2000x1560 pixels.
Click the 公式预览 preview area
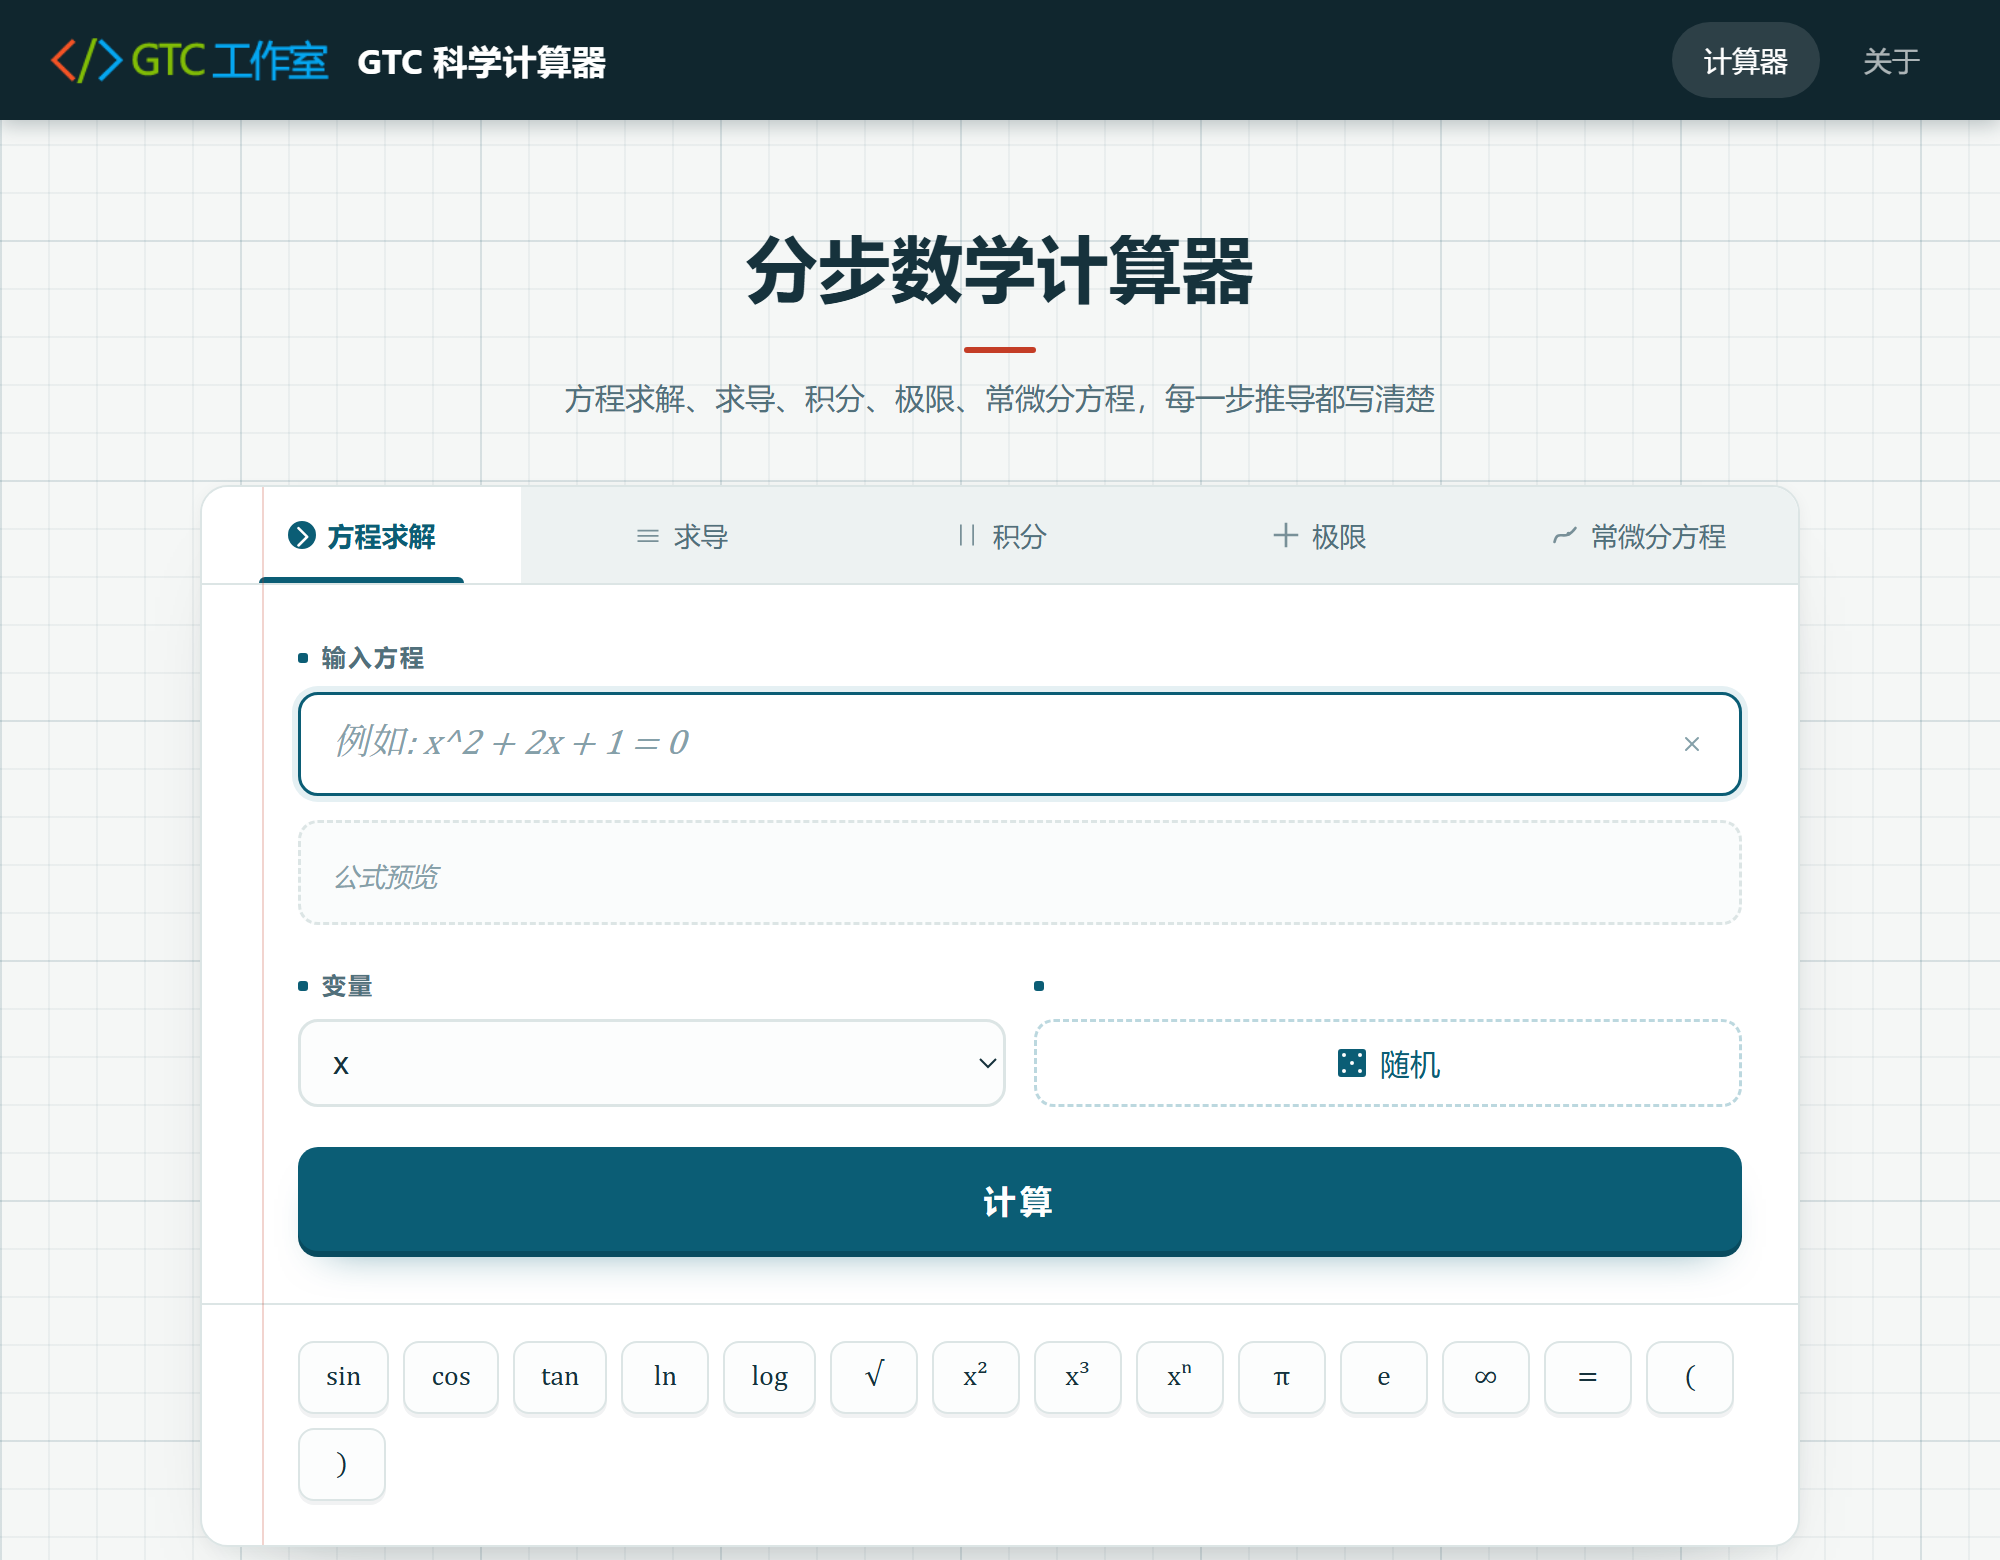1020,873
